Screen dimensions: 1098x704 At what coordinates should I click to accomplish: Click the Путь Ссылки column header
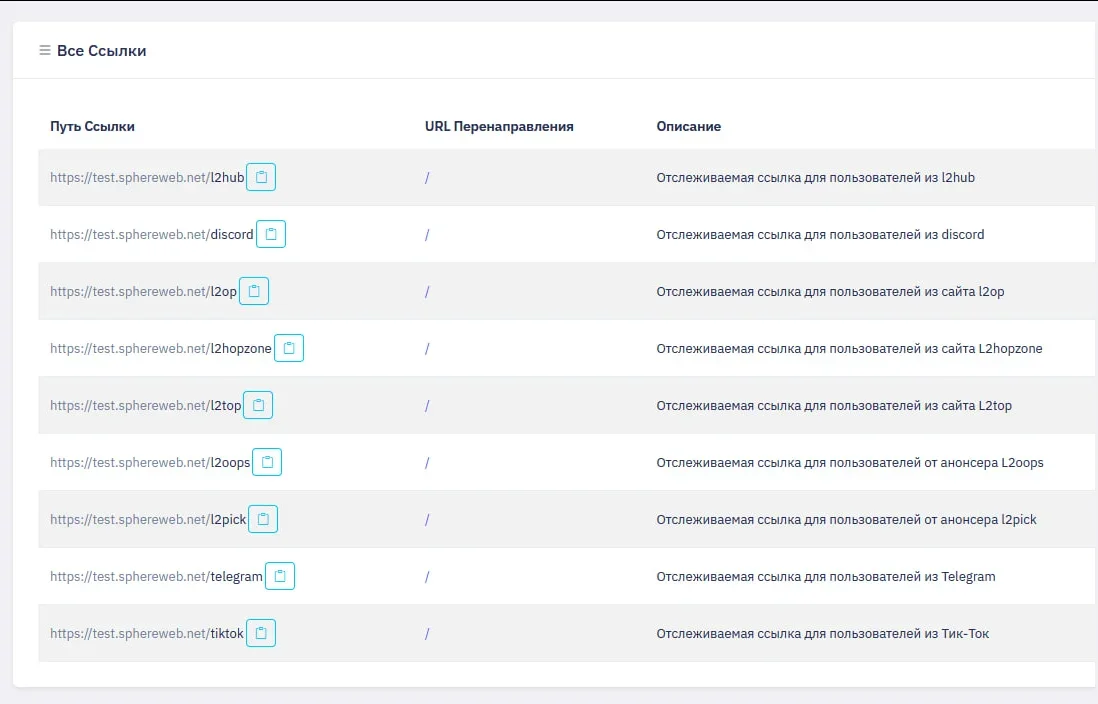pos(92,127)
